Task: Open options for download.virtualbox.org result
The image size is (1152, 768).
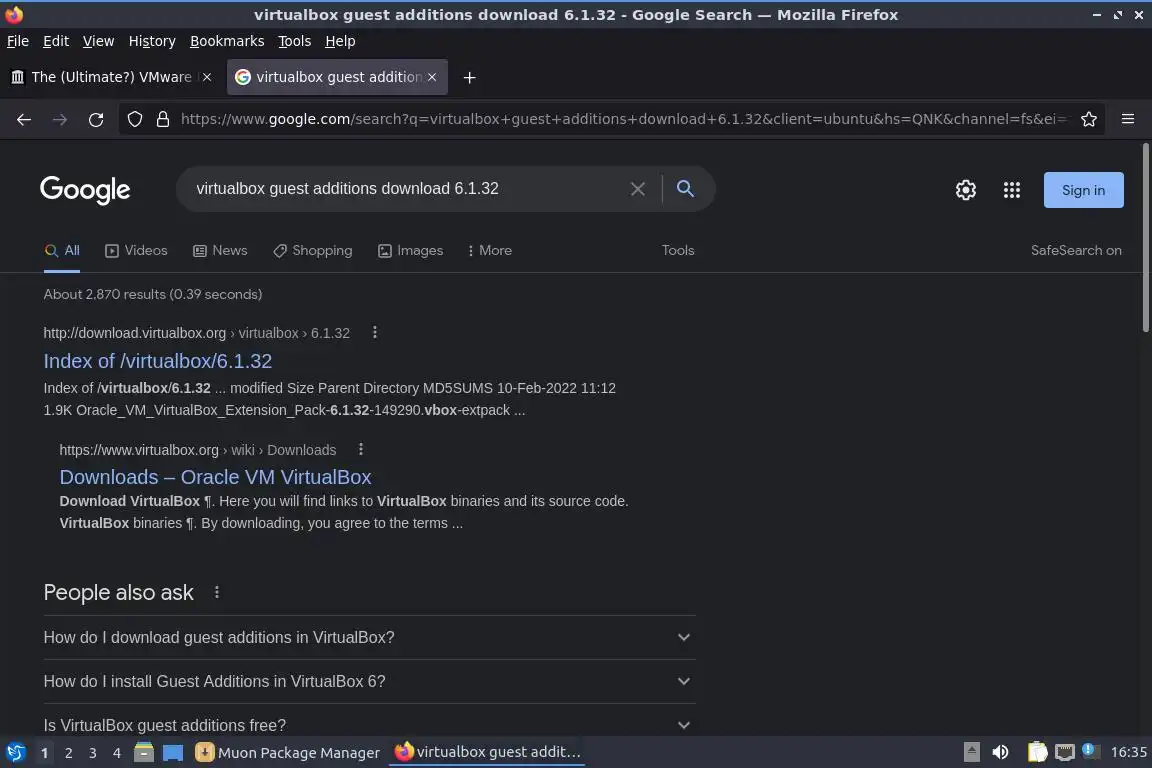Action: click(x=375, y=332)
